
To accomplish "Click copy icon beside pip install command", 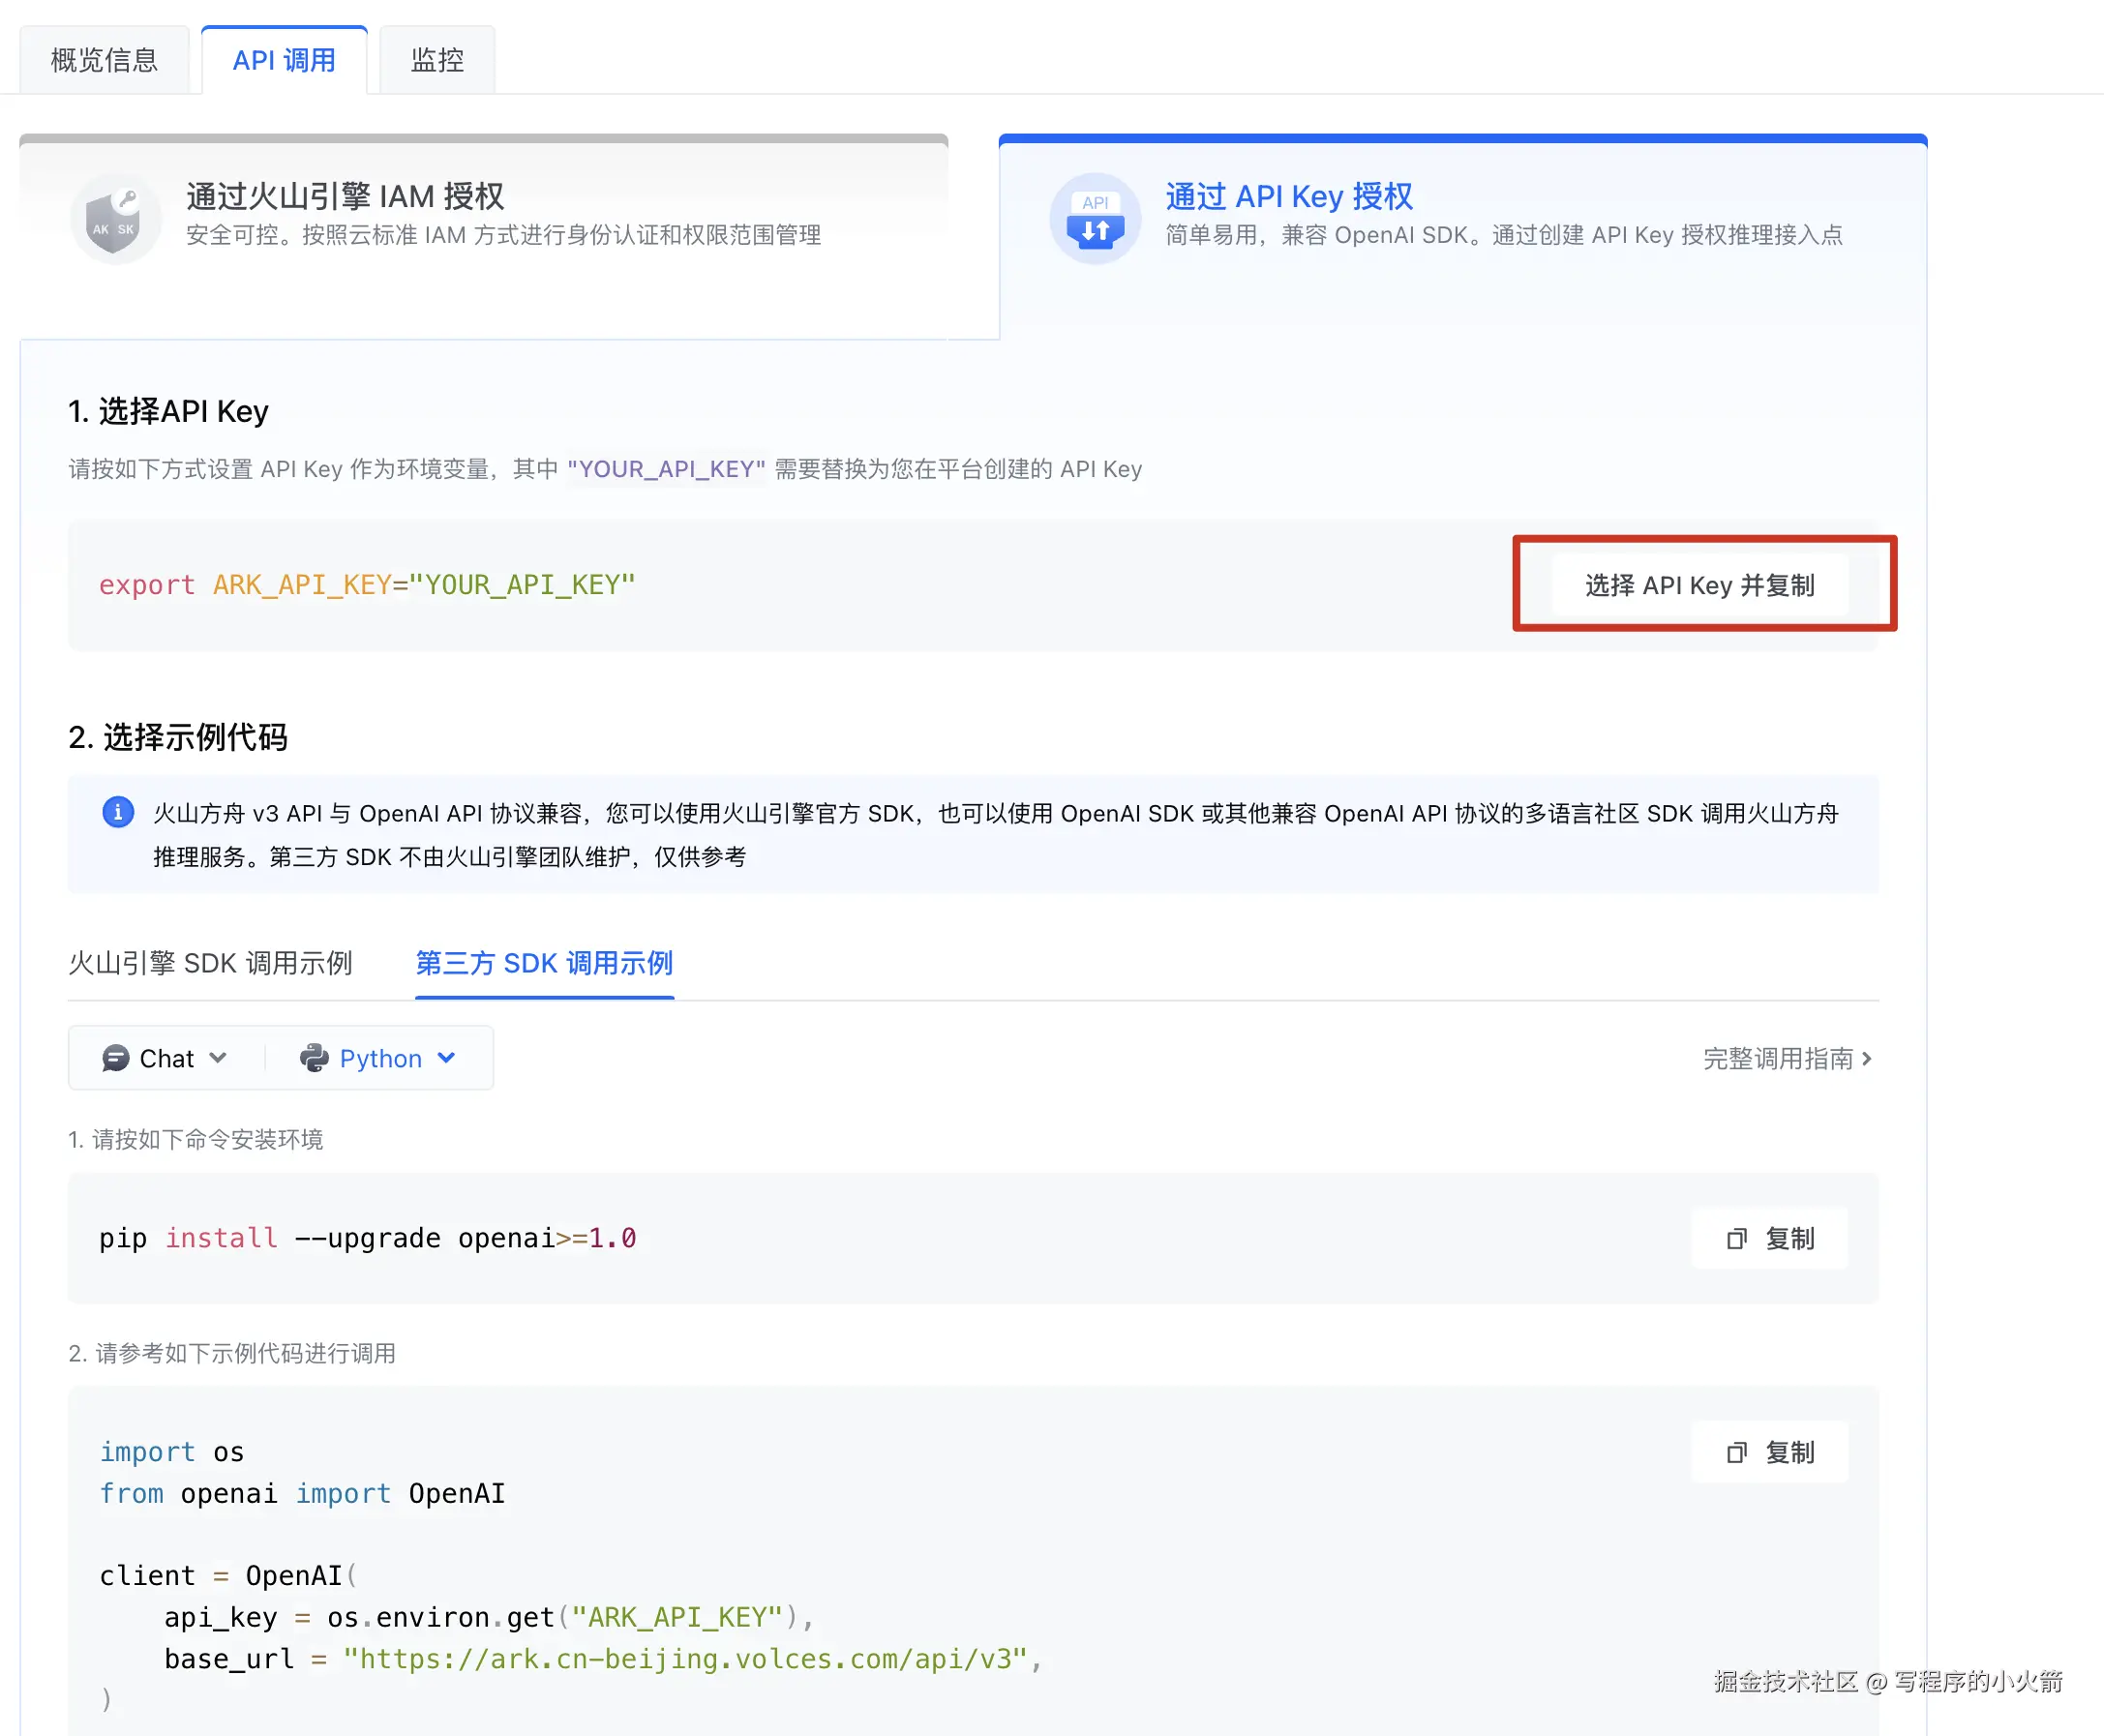I will pyautogui.click(x=1736, y=1239).
